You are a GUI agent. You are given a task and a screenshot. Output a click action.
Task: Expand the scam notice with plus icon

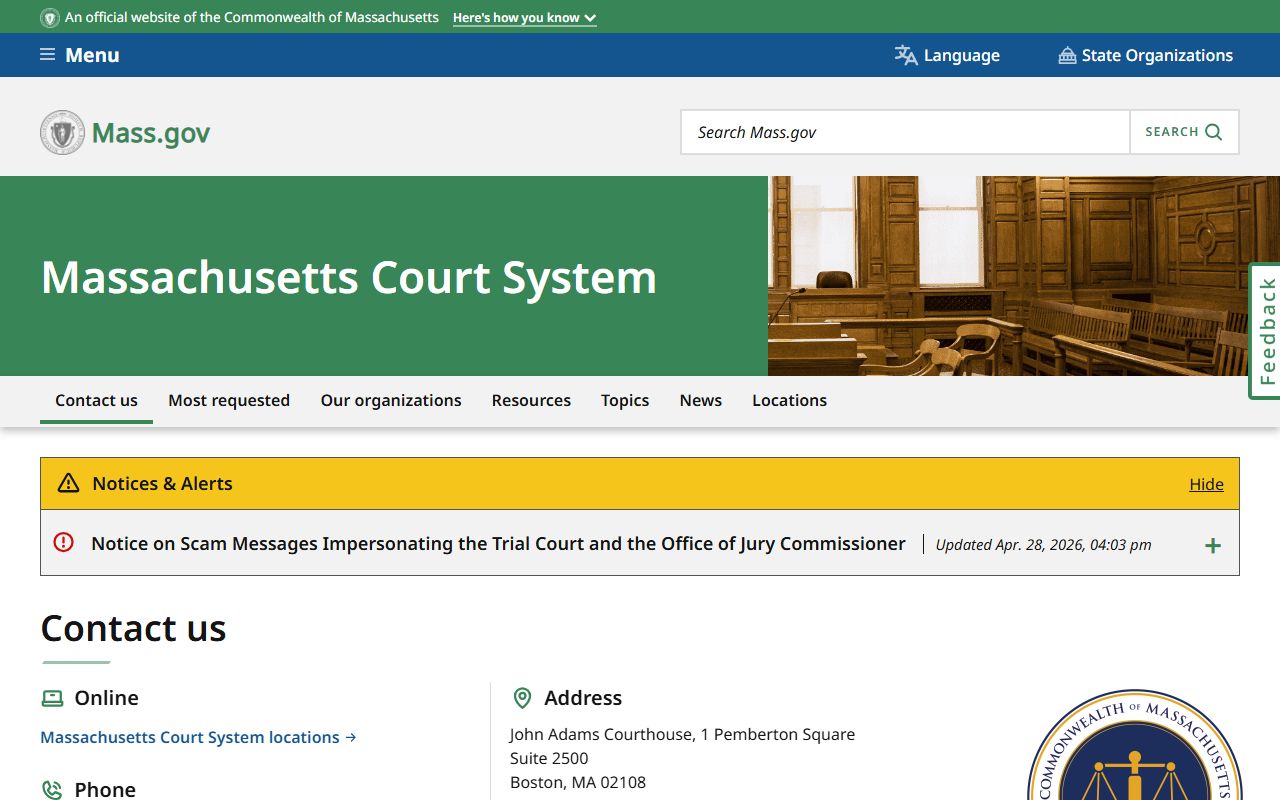[x=1213, y=545]
